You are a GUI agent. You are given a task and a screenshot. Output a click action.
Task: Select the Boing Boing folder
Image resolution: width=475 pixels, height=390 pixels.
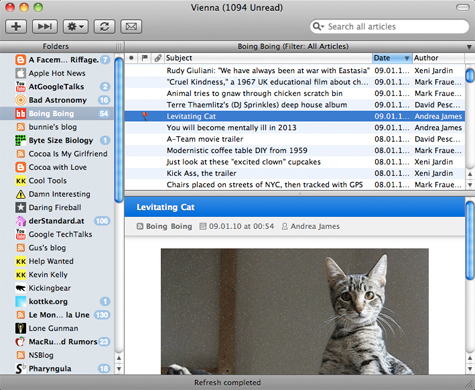pos(57,114)
